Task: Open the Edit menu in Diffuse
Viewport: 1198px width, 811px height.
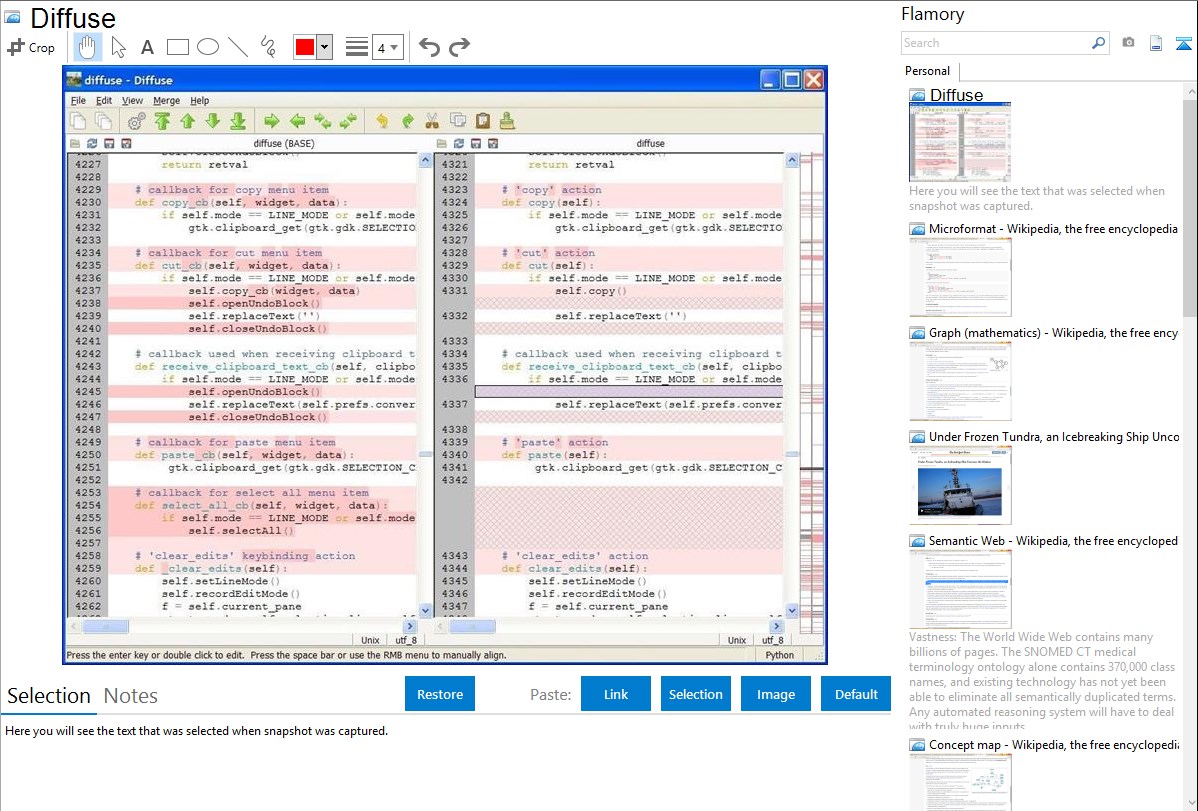Action: (x=104, y=100)
